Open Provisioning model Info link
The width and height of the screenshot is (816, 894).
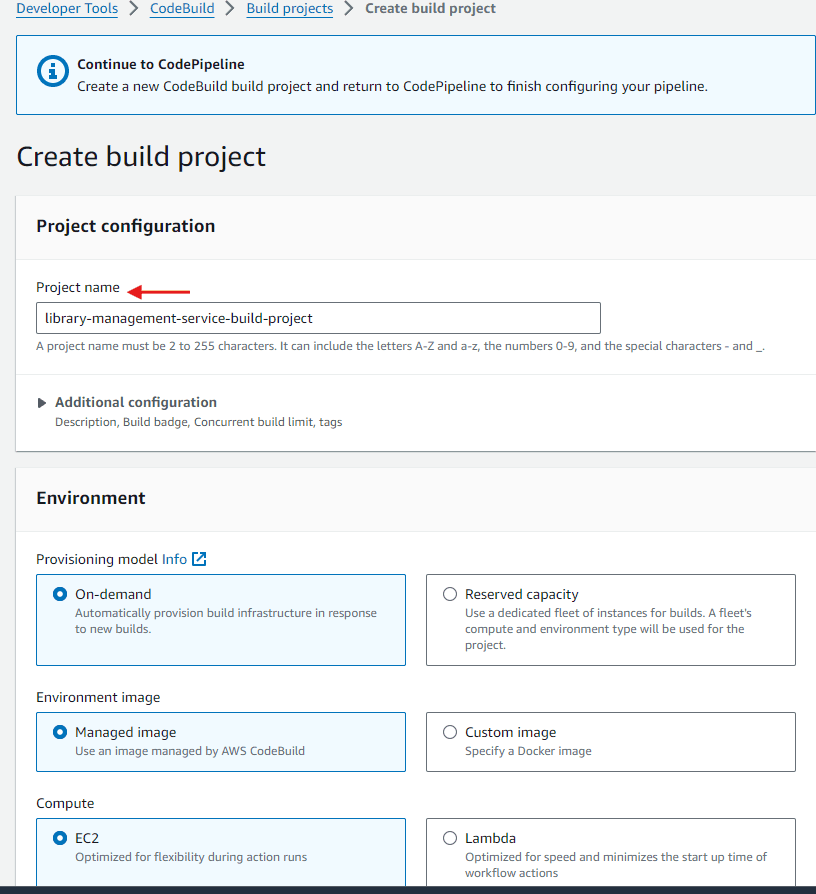tap(174, 559)
